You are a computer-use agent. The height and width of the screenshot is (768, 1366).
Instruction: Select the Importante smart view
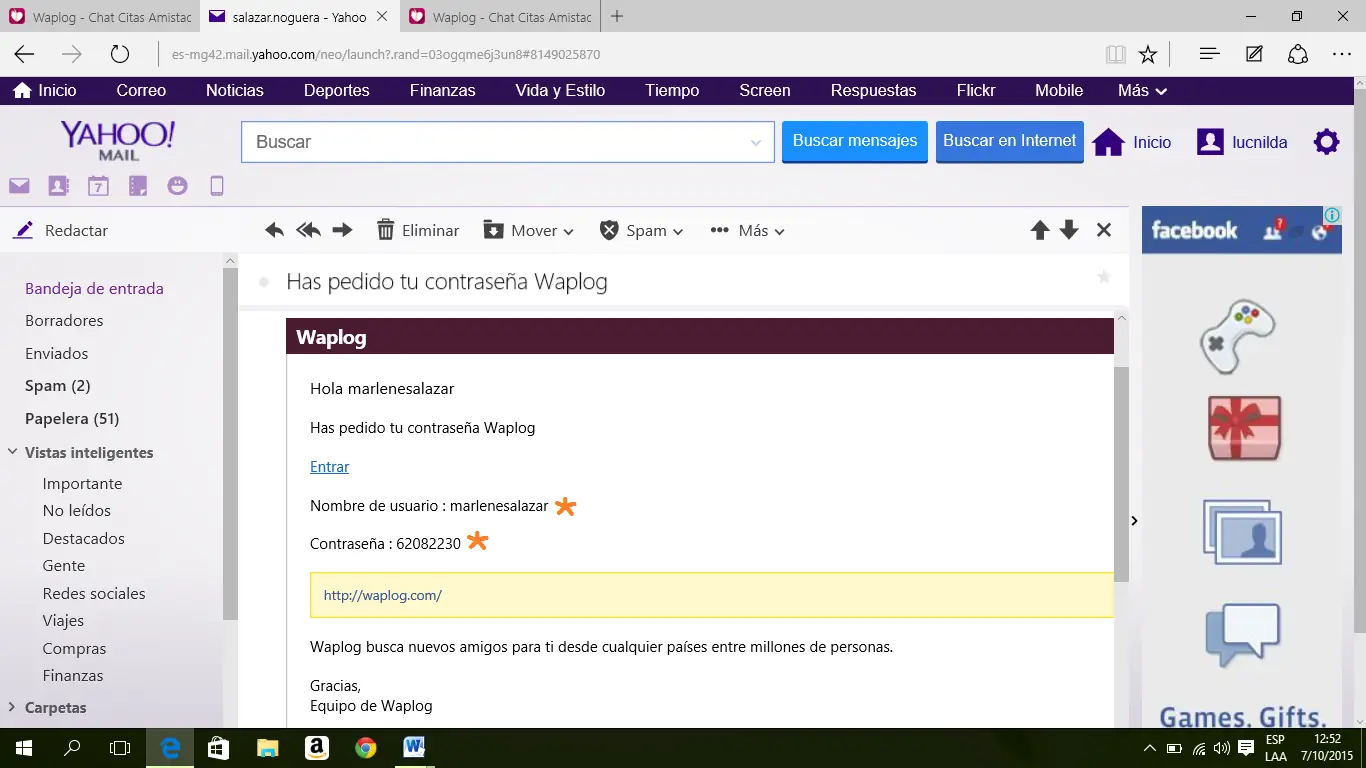(82, 483)
